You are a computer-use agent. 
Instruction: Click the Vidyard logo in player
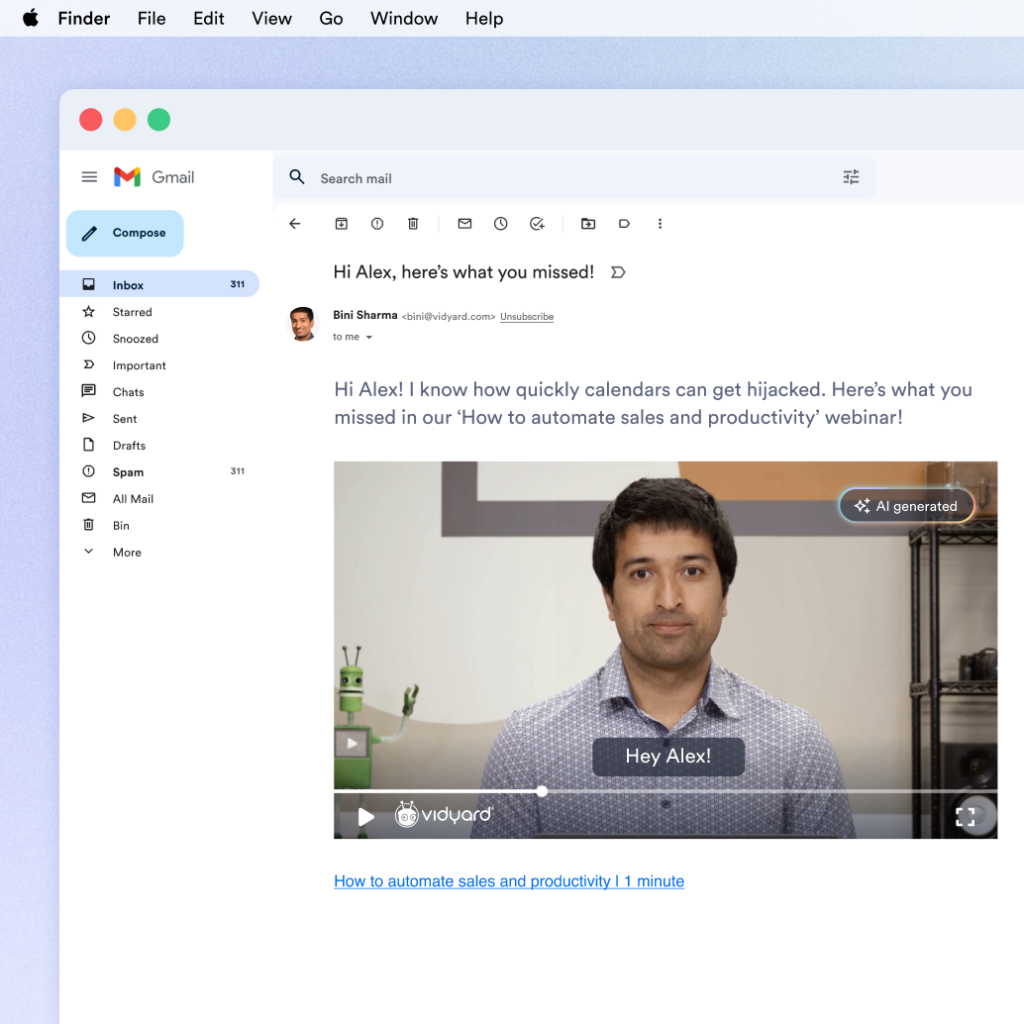click(x=443, y=814)
